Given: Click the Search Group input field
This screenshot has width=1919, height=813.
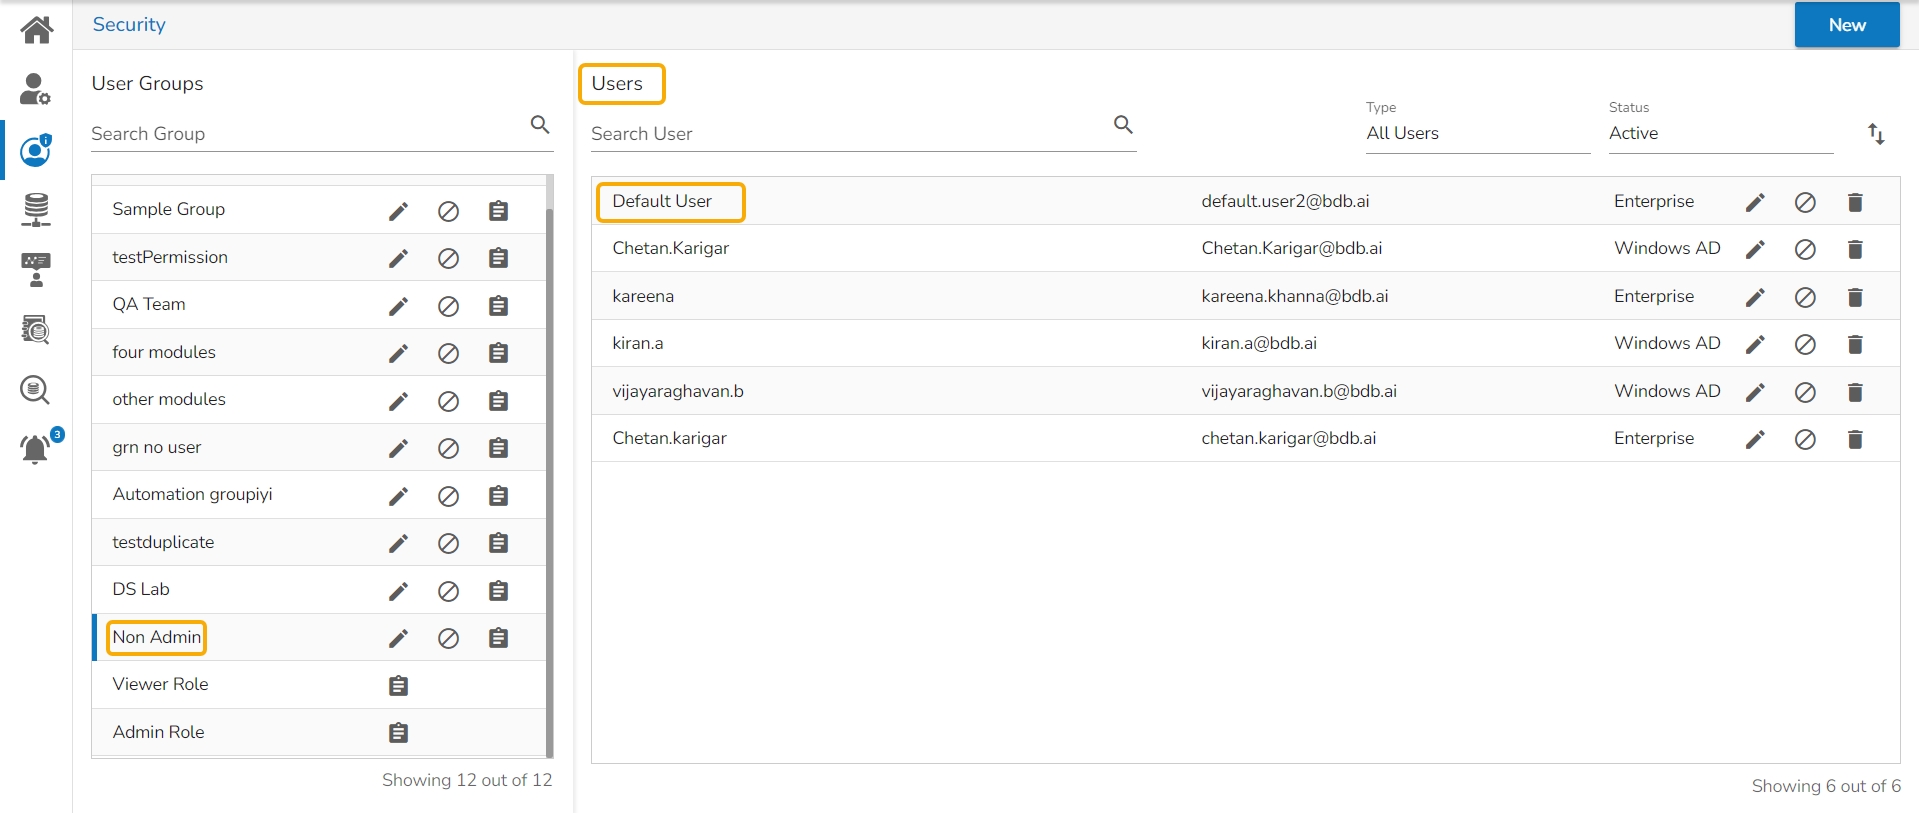Looking at the screenshot, I should coord(305,134).
